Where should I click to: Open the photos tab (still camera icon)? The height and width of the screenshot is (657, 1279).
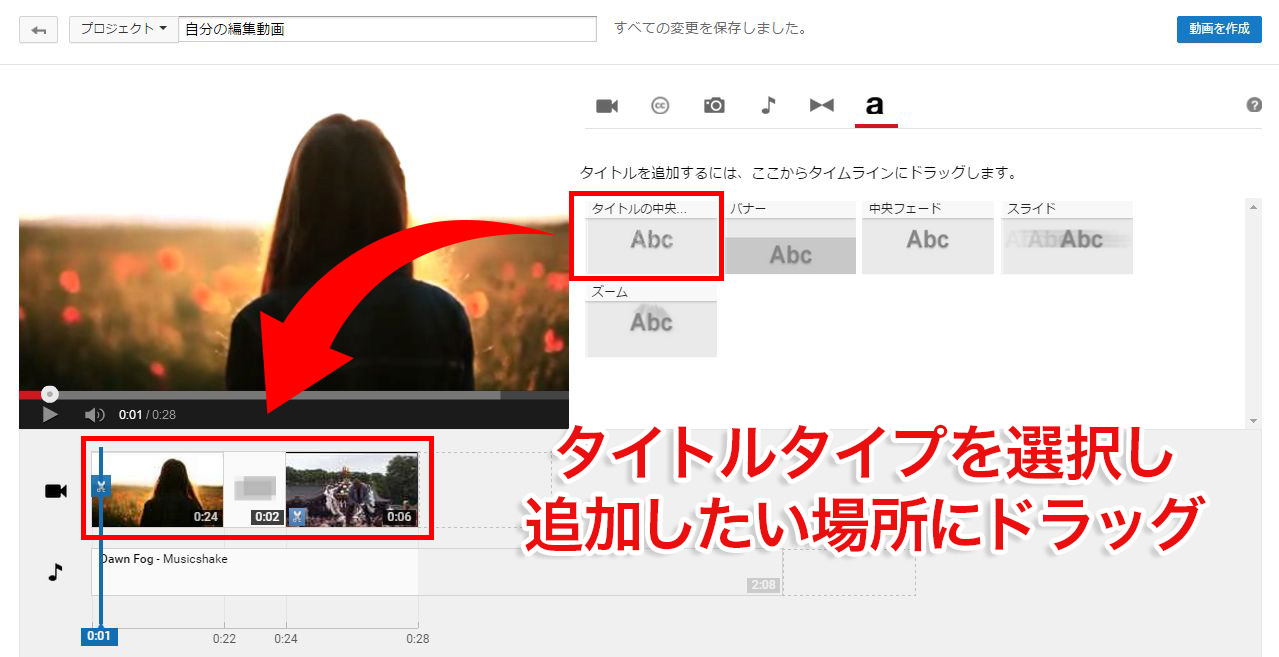[x=714, y=106]
